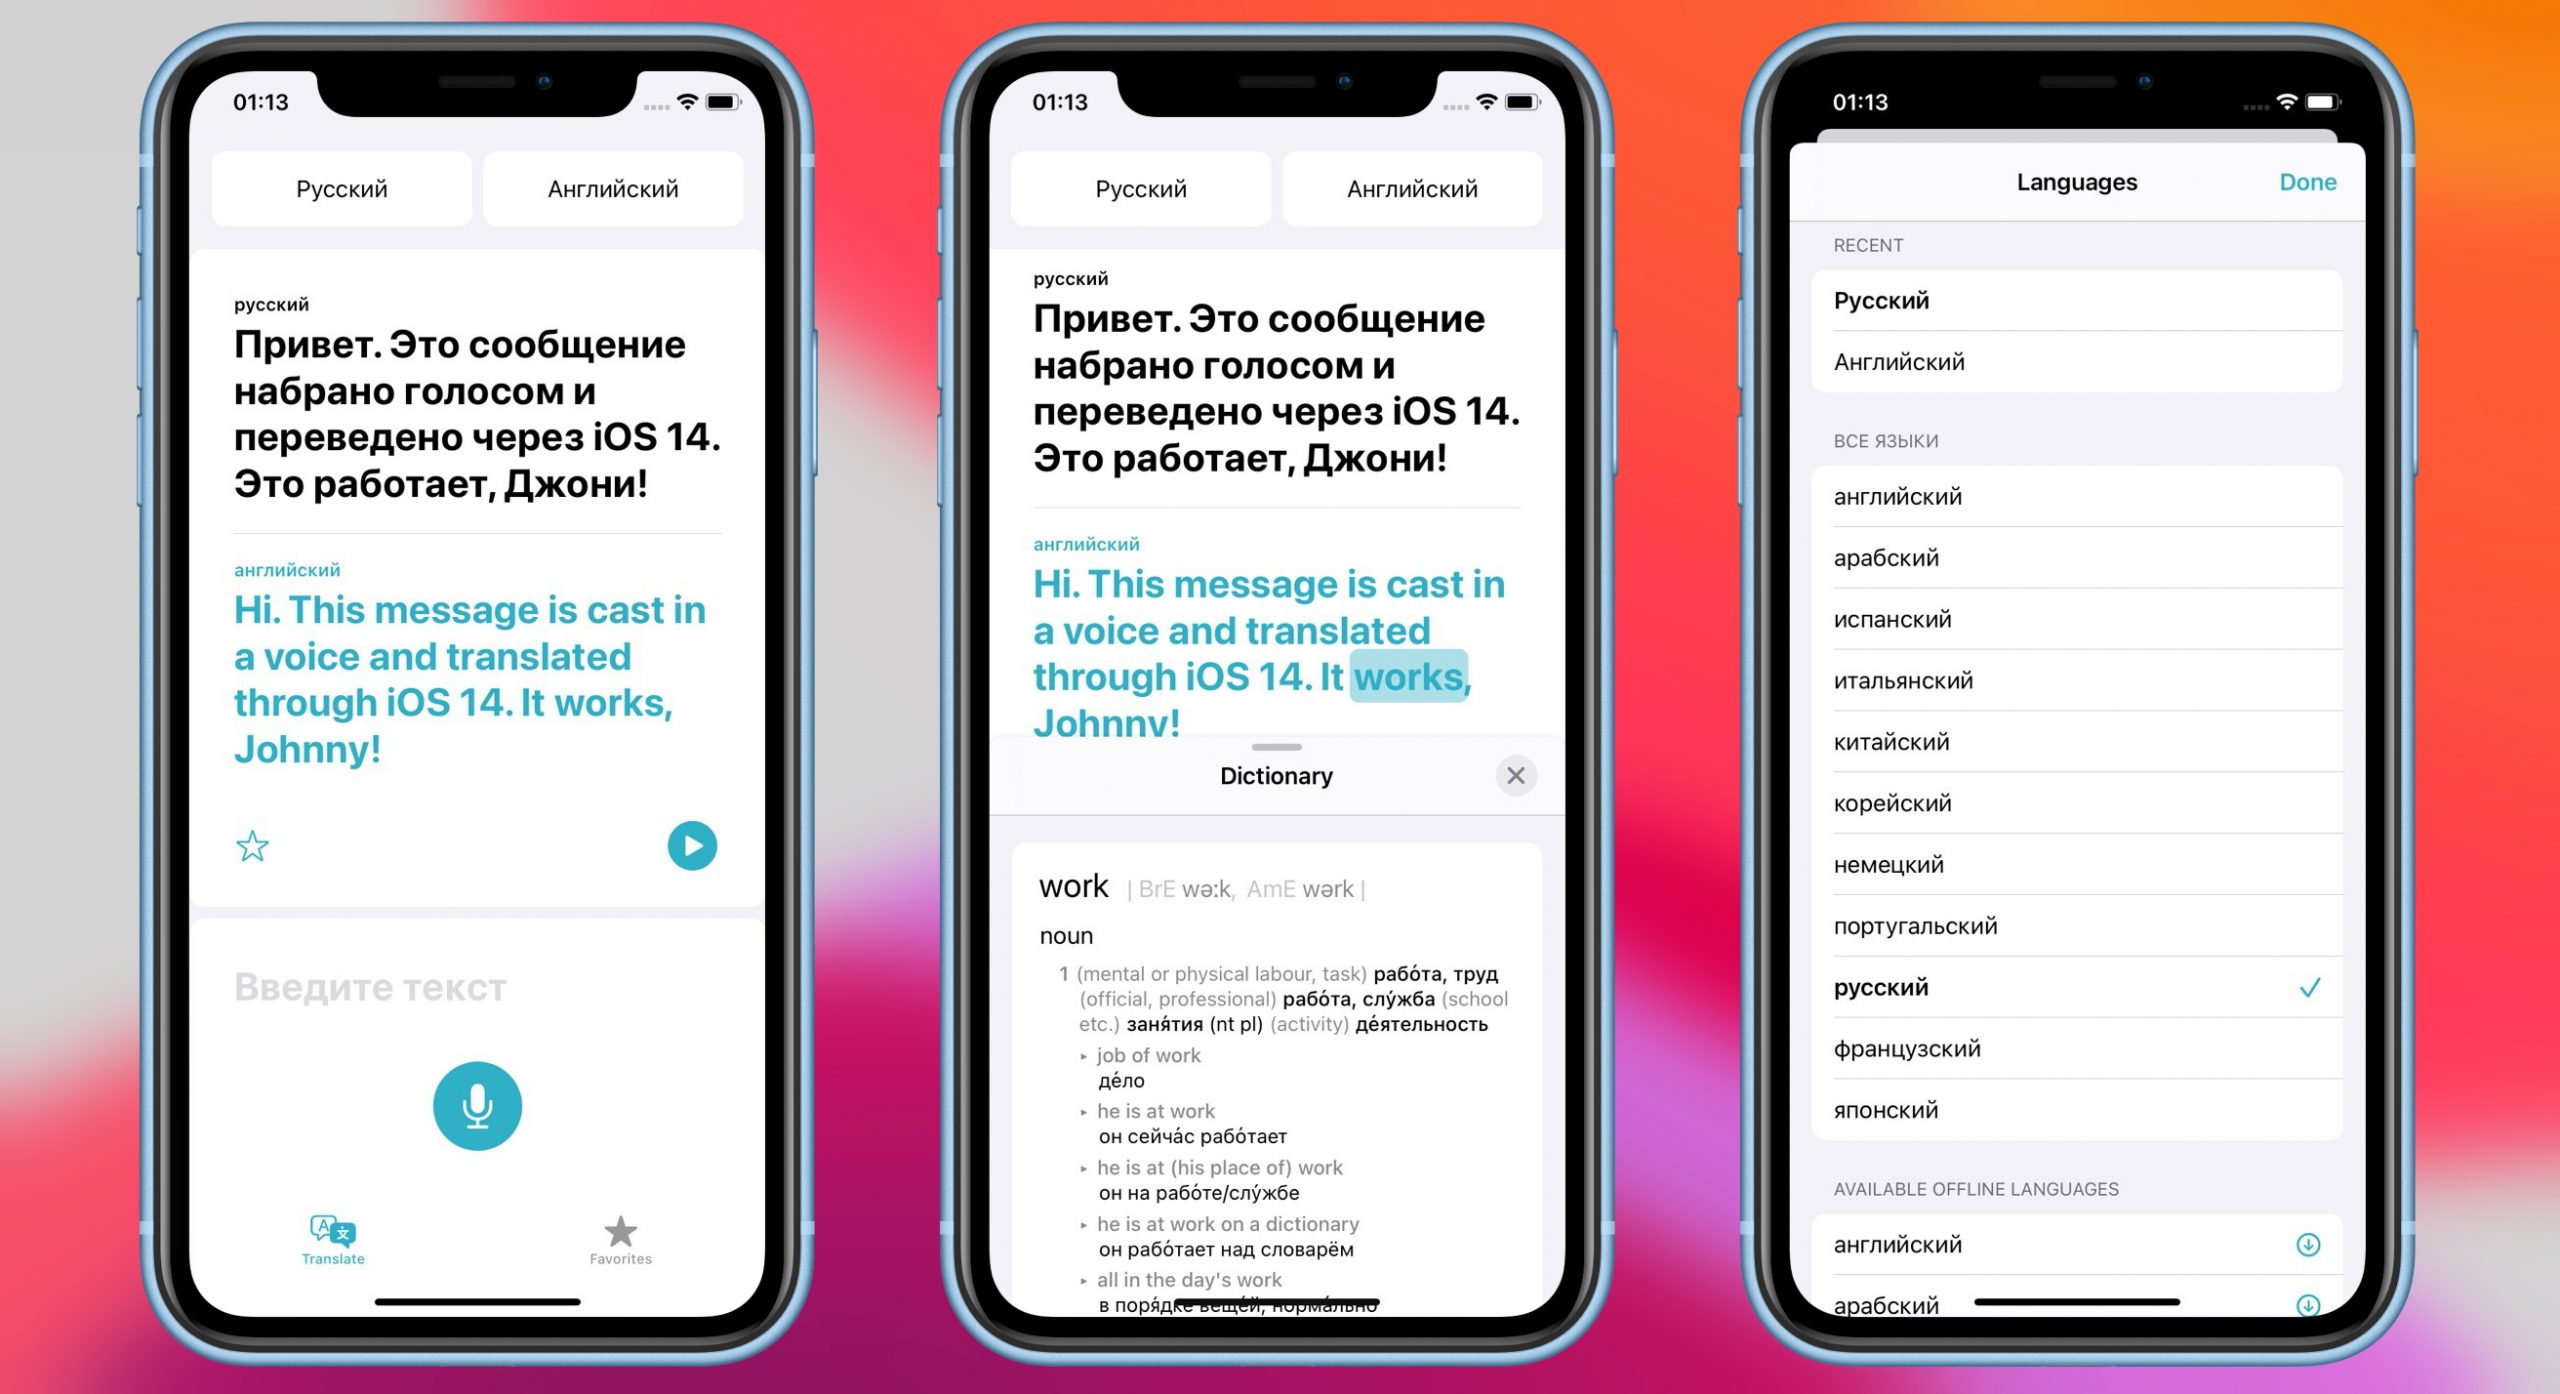This screenshot has height=1394, width=2560.
Task: Tap the Английский language selector
Action: click(614, 187)
